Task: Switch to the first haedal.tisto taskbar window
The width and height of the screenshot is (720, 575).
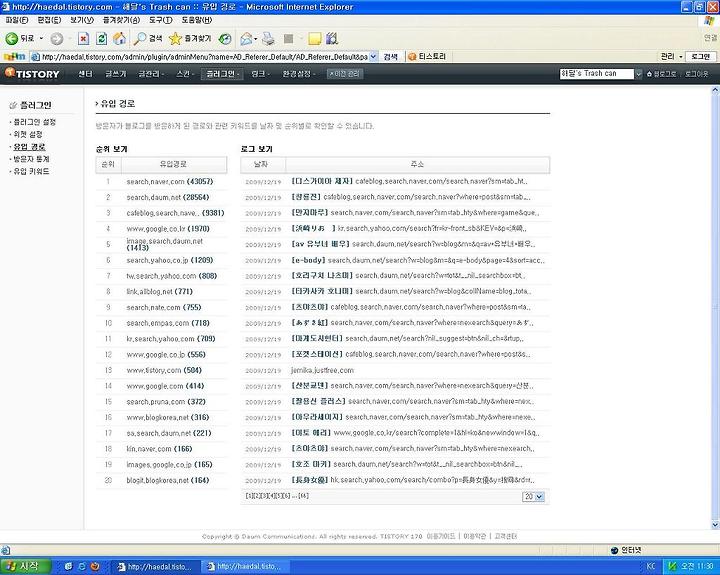Action: (x=155, y=567)
